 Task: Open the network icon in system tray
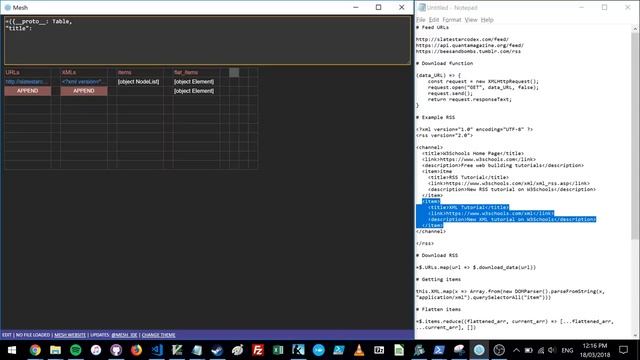[541, 350]
